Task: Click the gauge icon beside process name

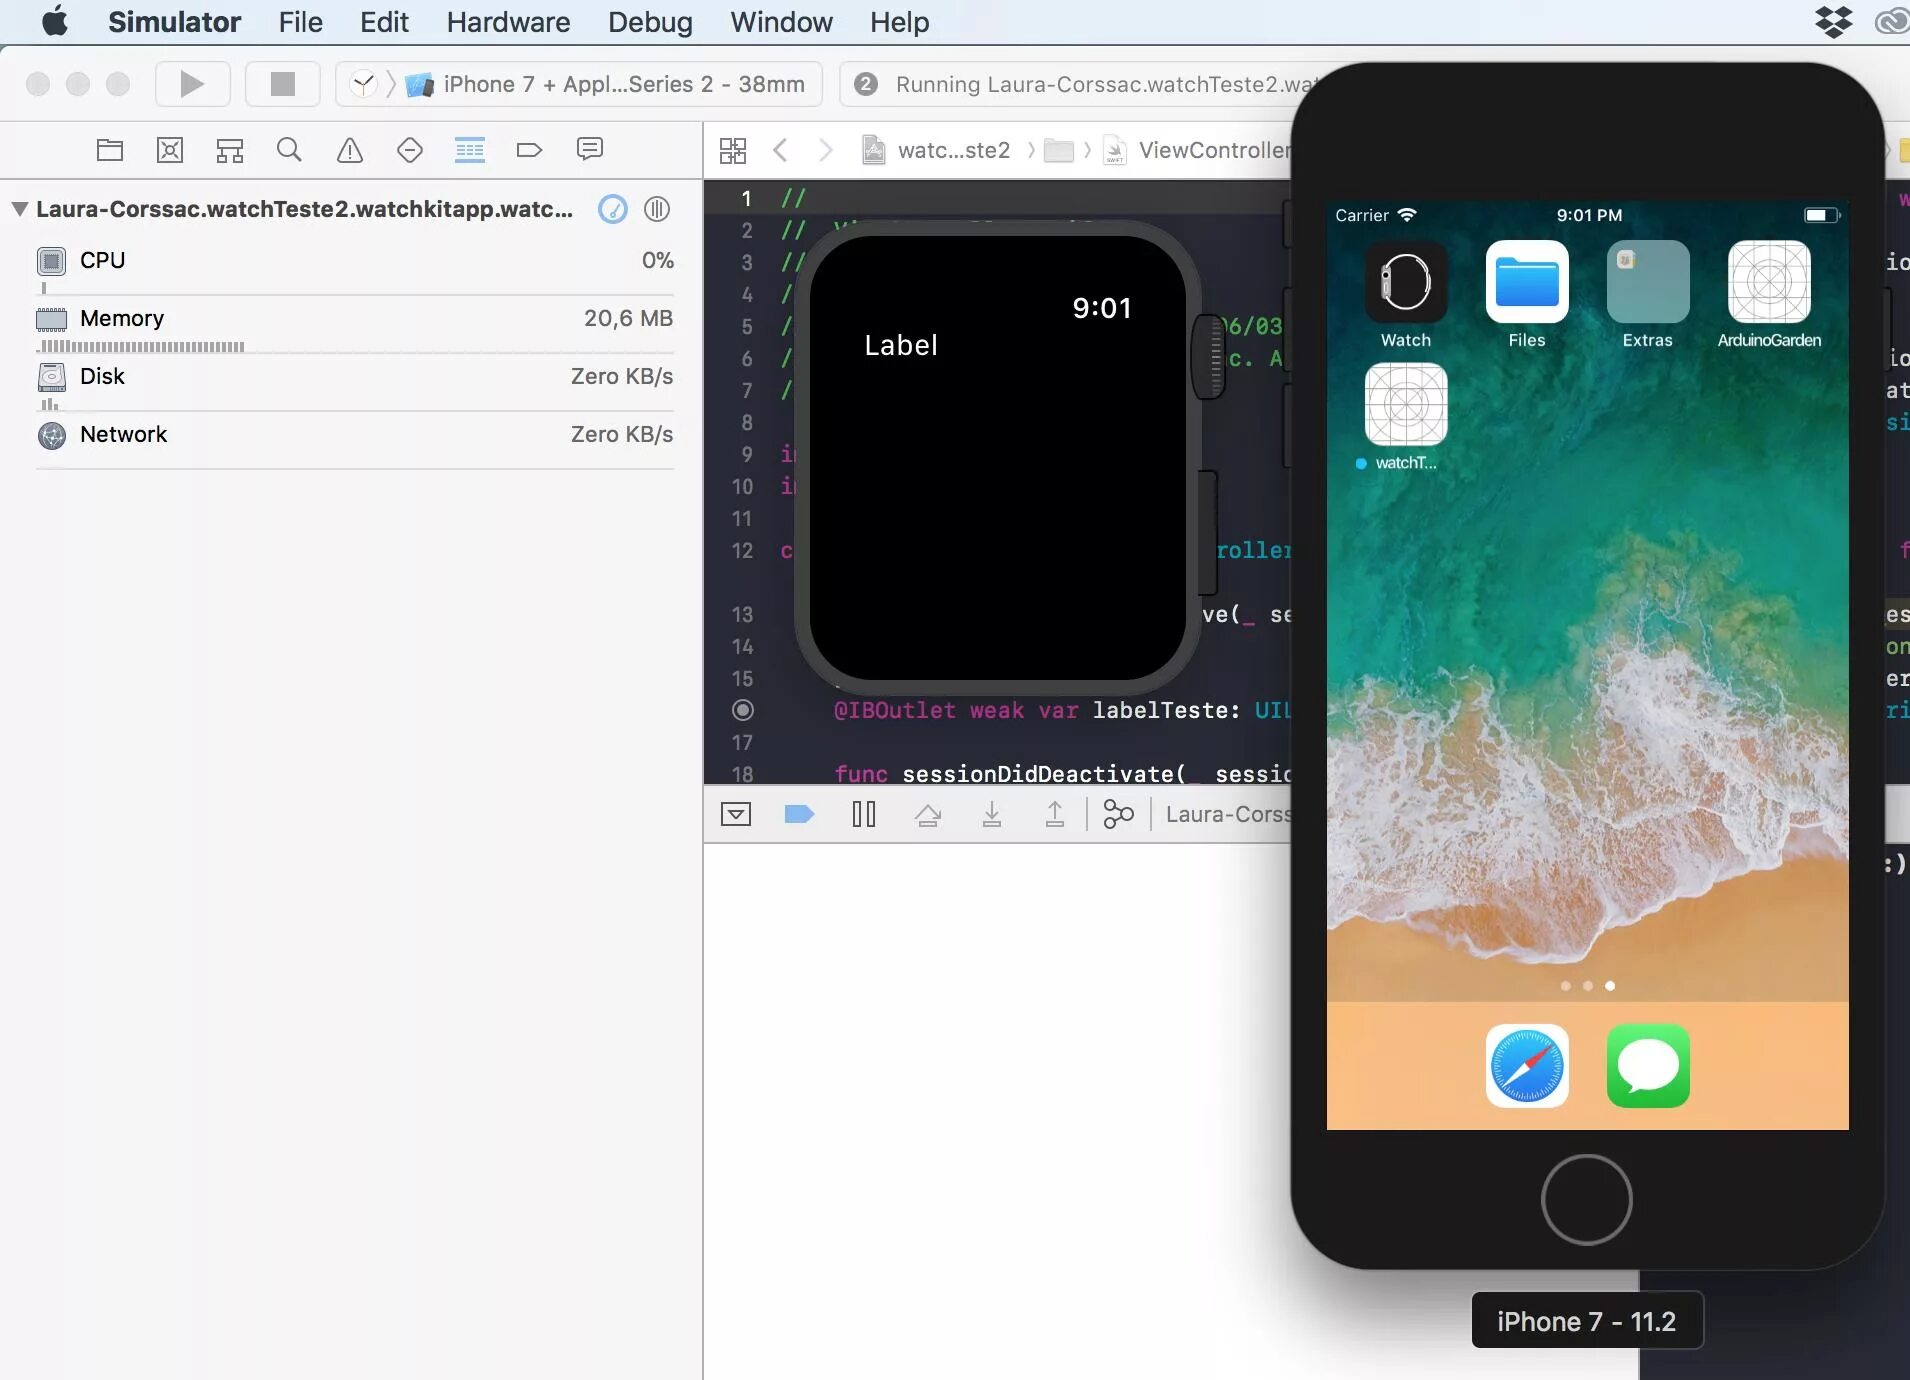Action: pos(612,209)
